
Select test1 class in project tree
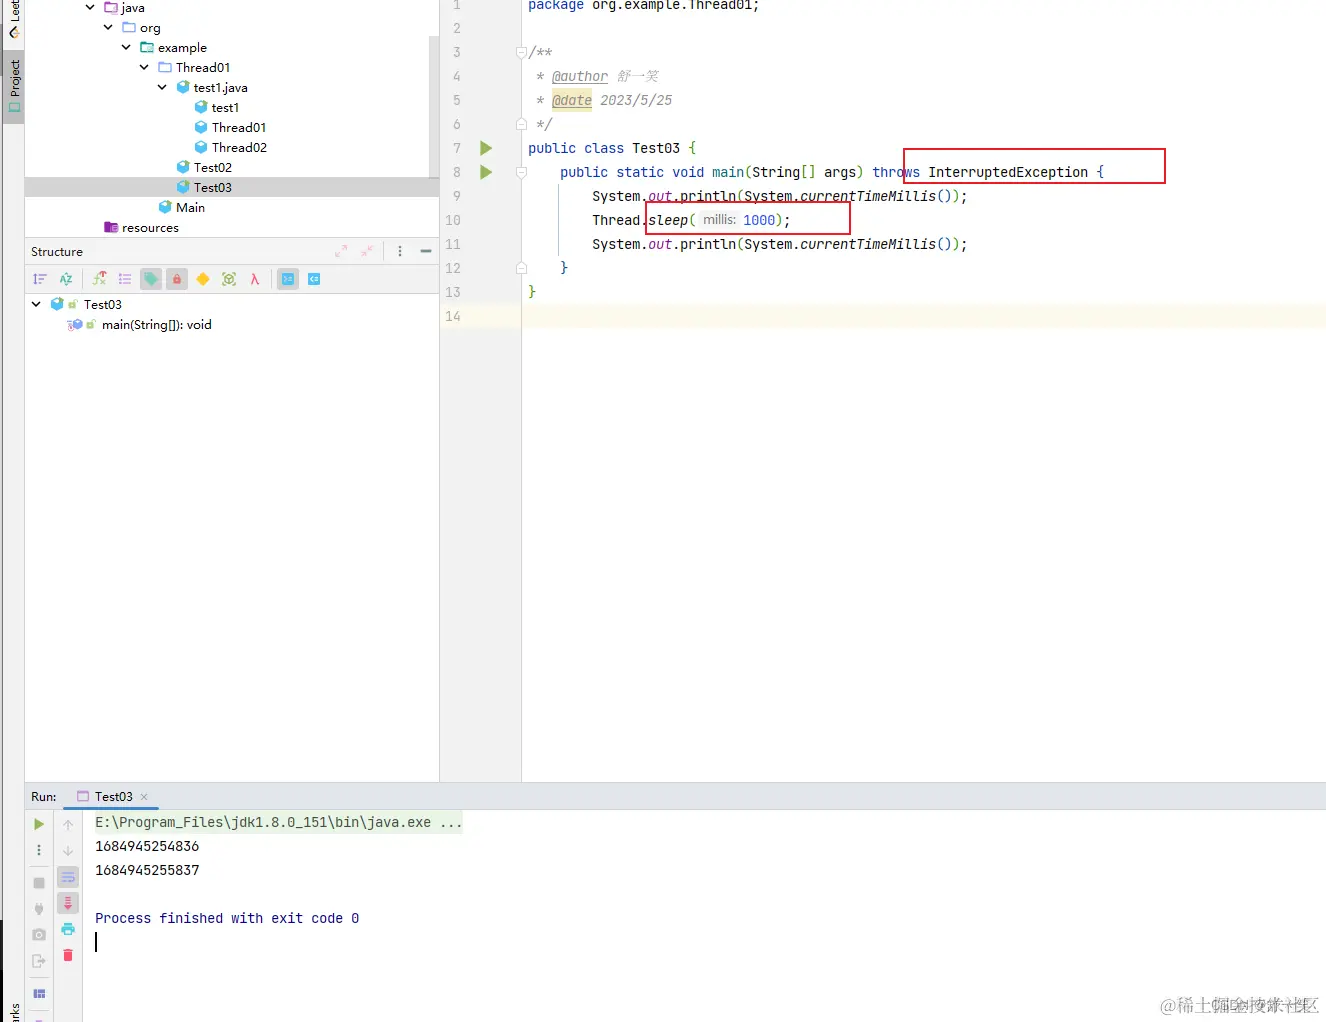(225, 107)
